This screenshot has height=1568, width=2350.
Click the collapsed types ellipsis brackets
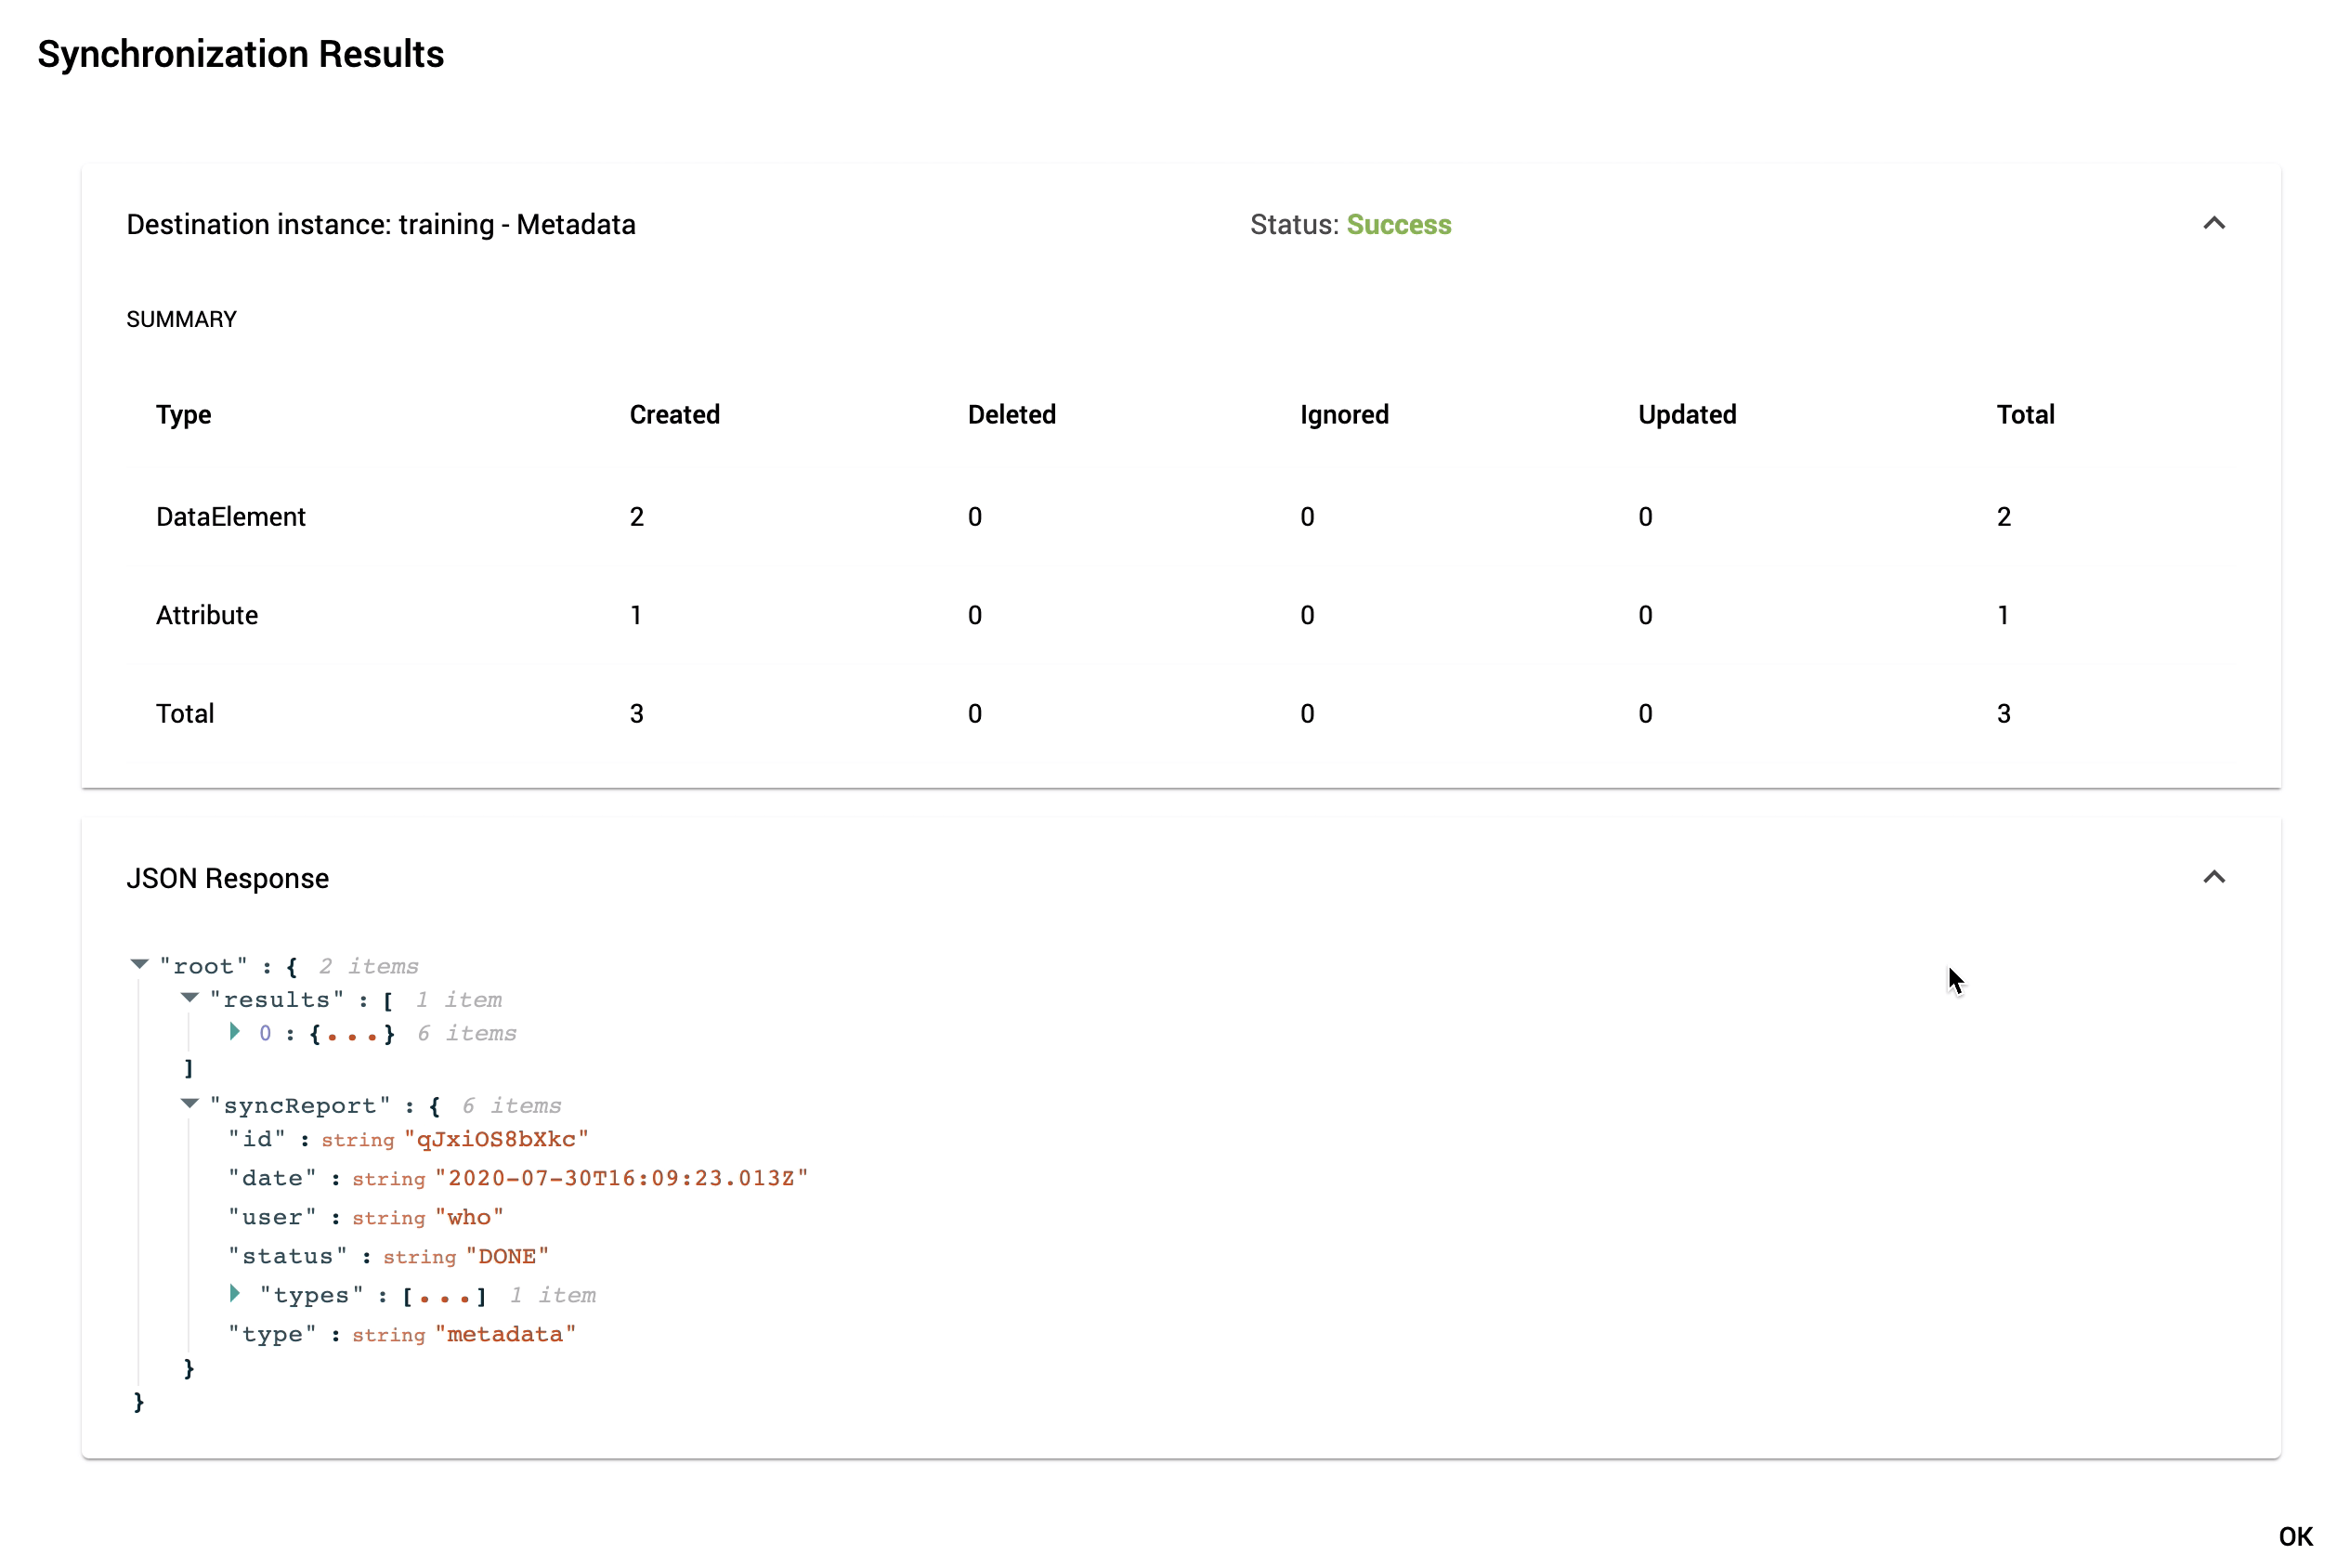click(444, 1296)
